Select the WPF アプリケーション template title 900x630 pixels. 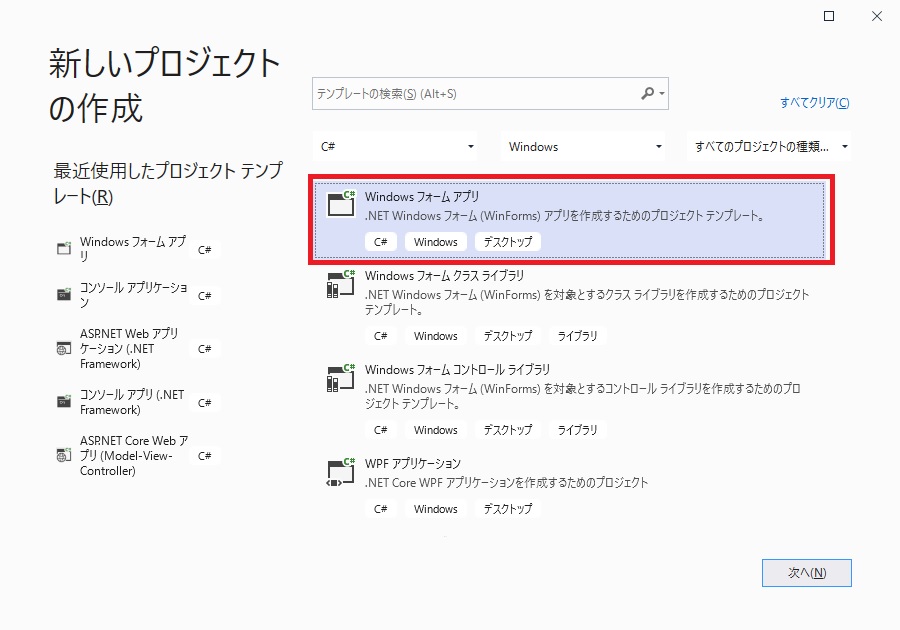click(x=413, y=464)
